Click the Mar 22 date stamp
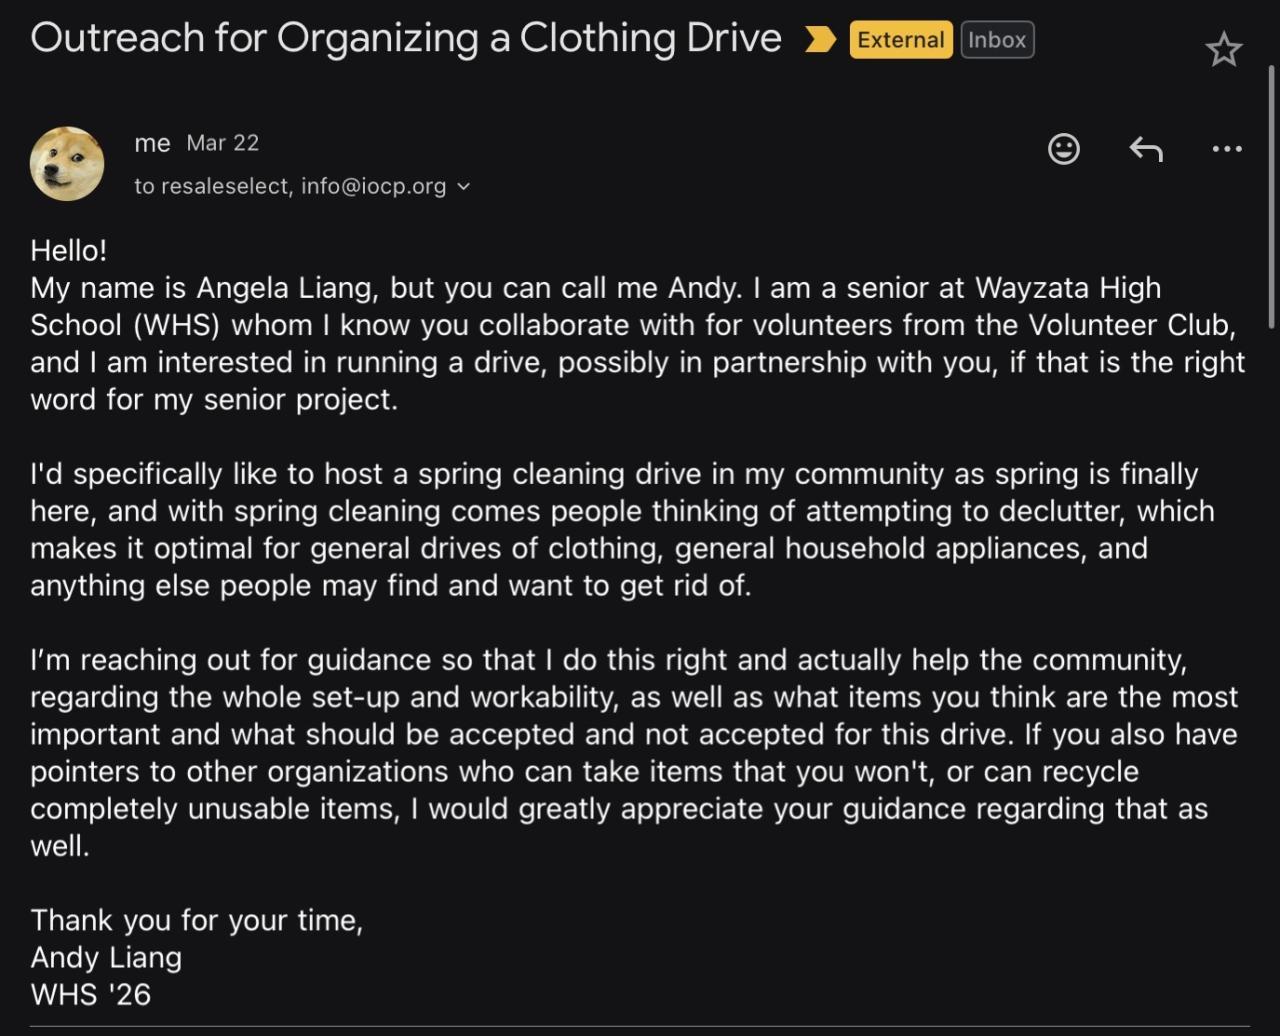The image size is (1280, 1036). coord(222,143)
